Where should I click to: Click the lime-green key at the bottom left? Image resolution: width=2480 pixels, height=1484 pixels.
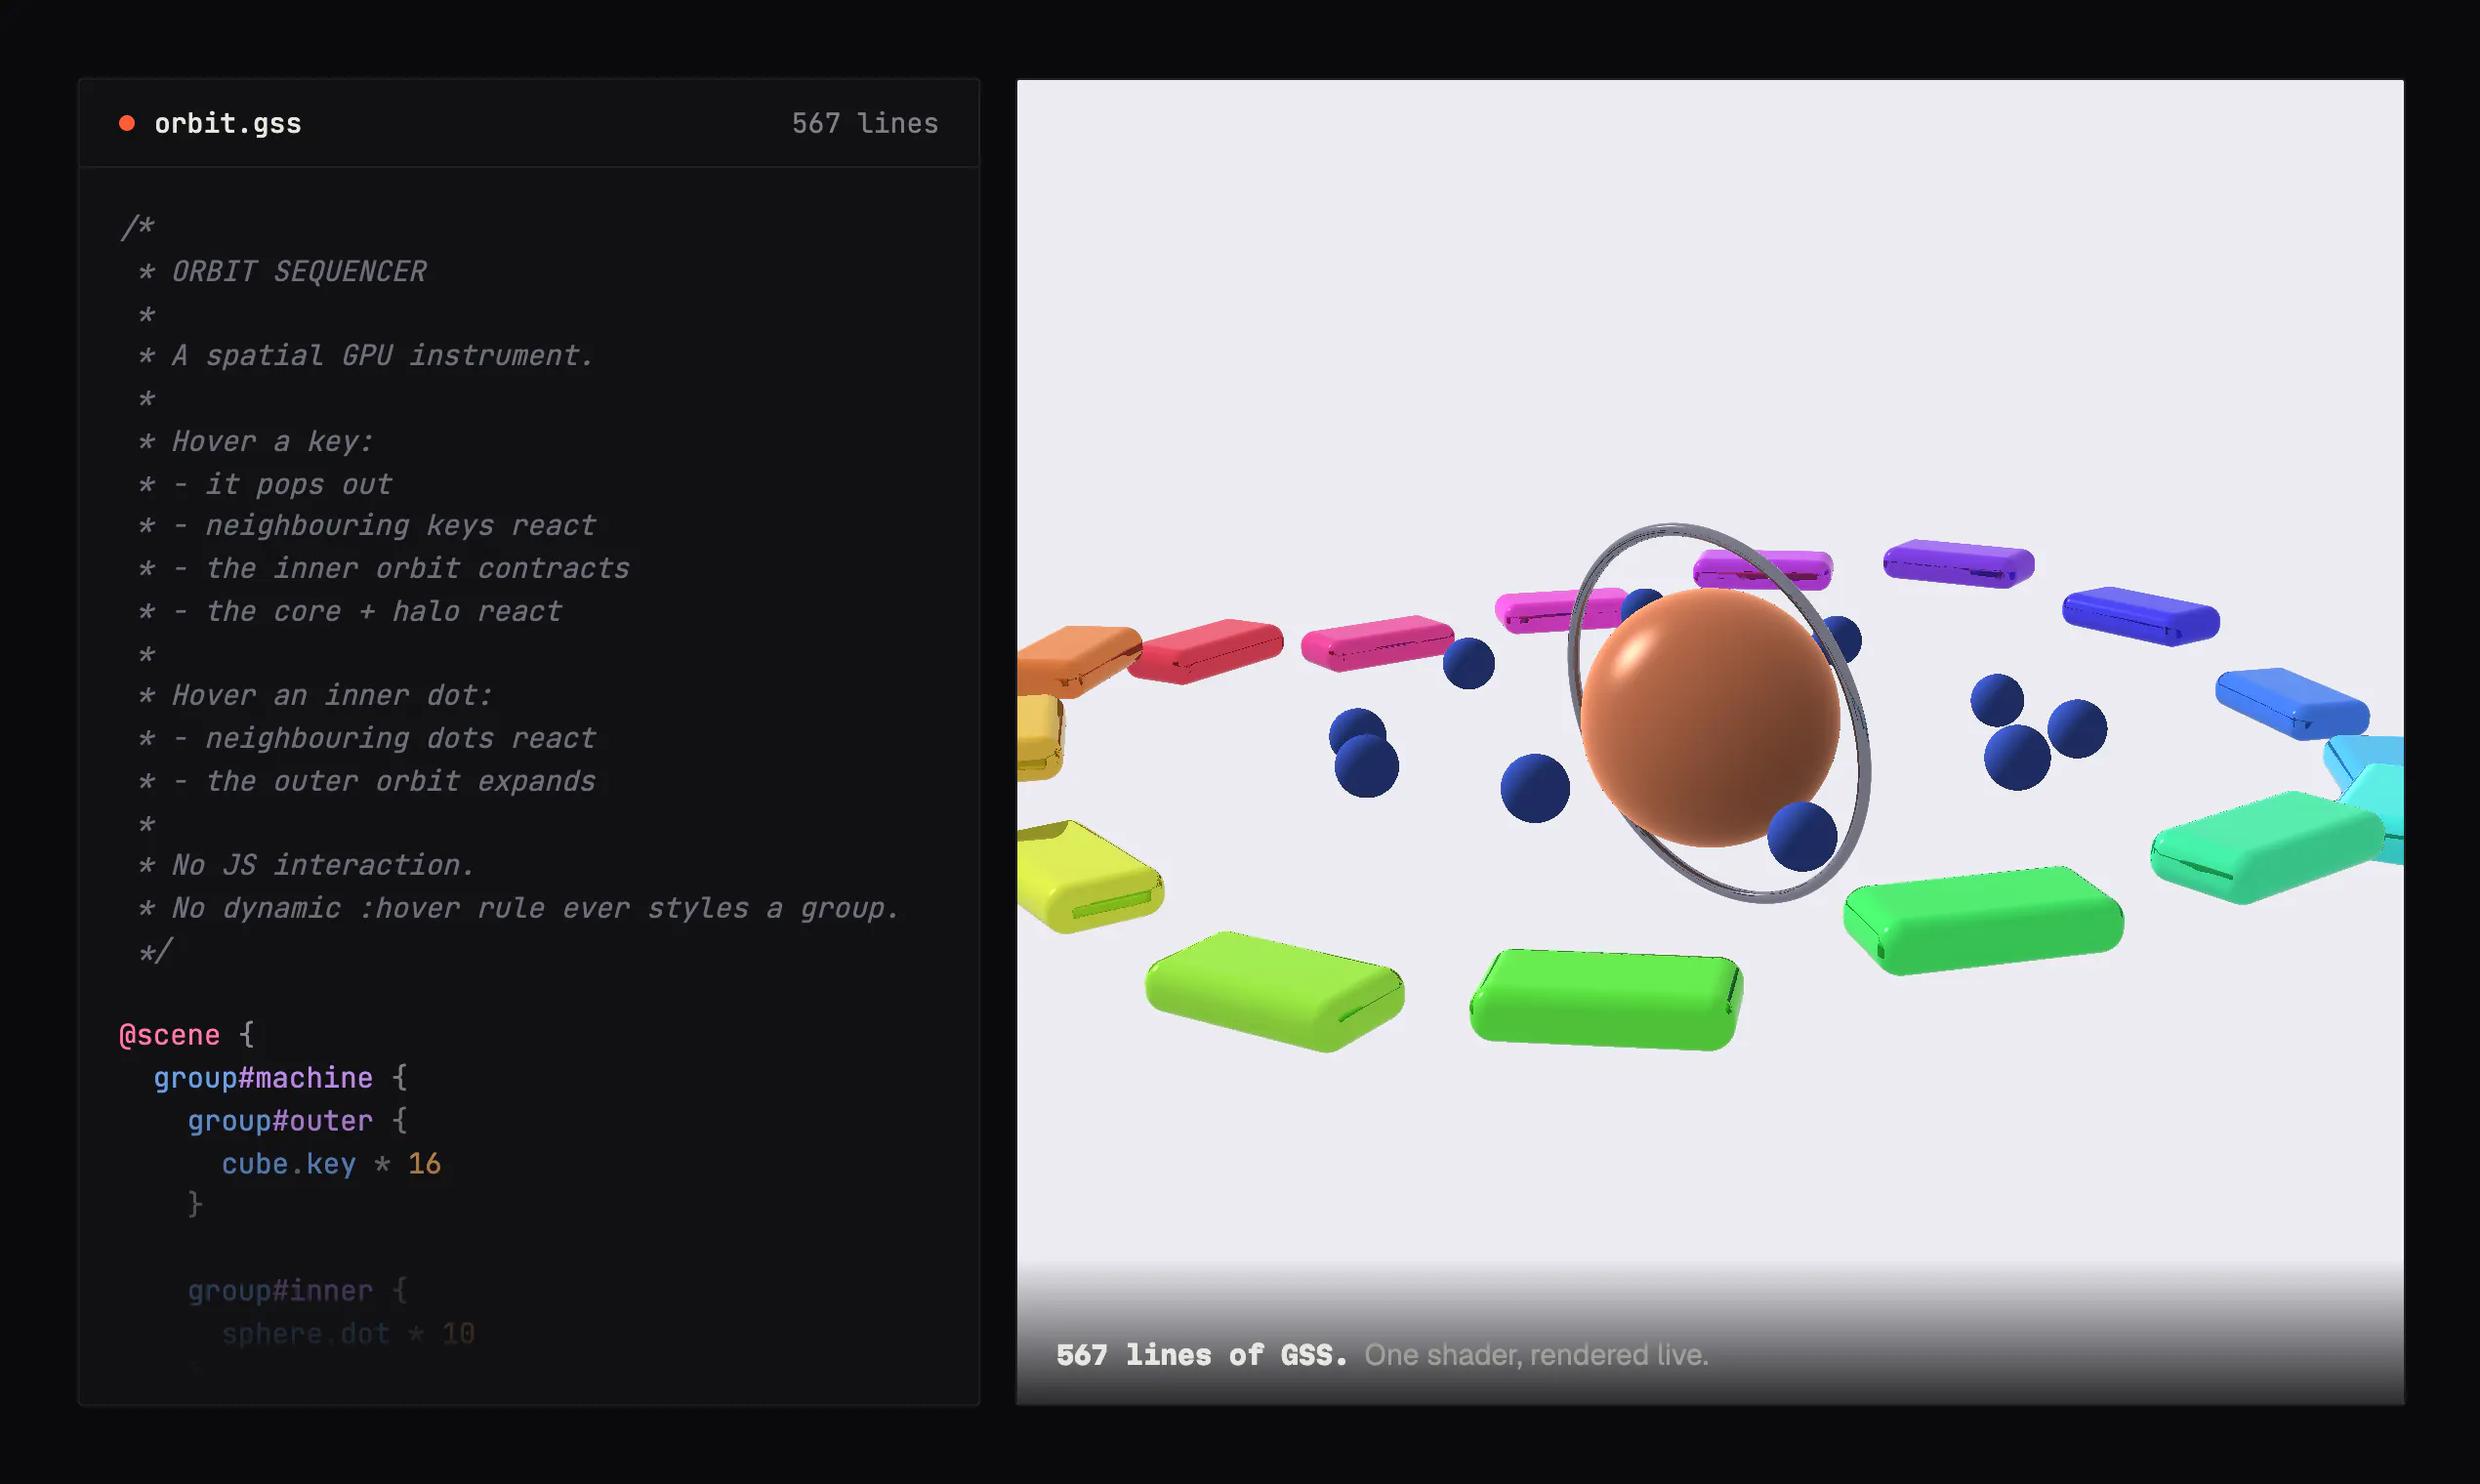point(1274,990)
